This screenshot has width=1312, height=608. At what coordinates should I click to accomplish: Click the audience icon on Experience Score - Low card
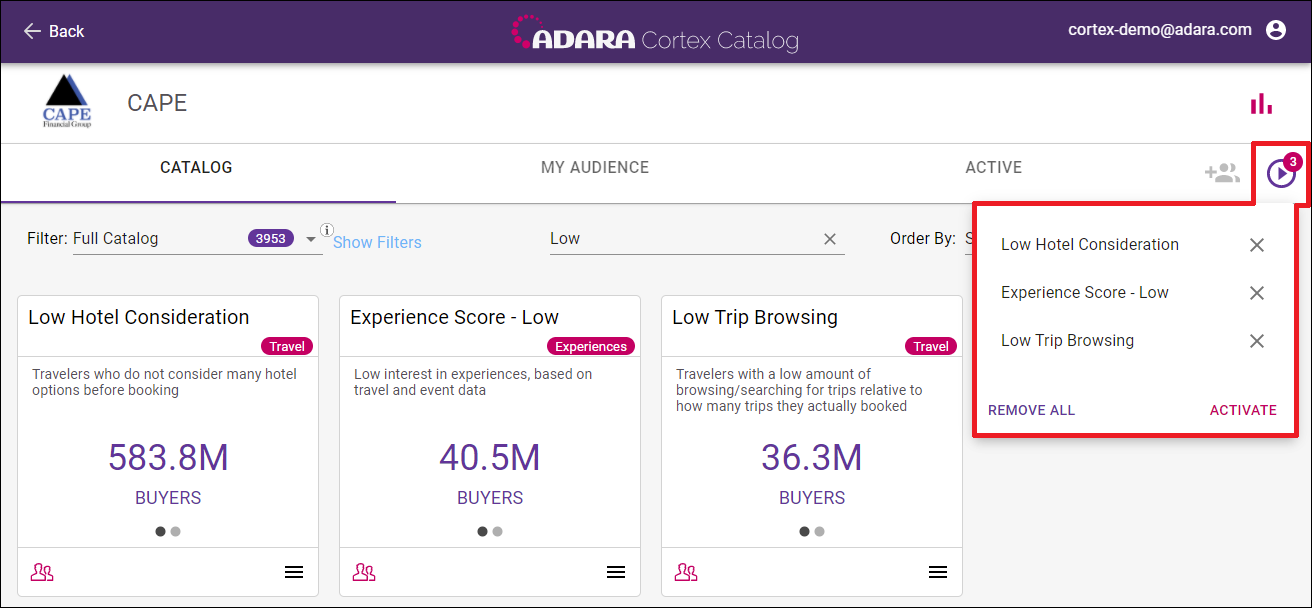click(364, 572)
